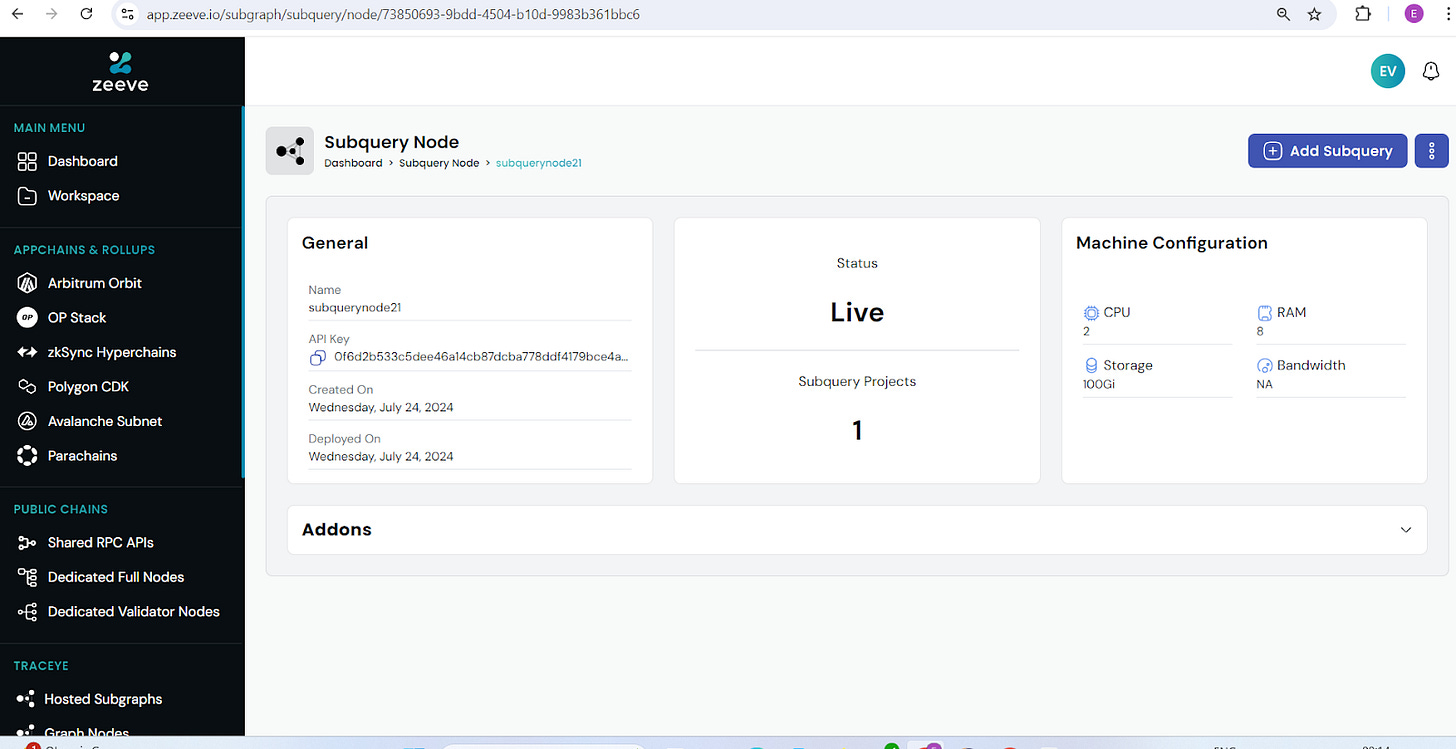
Task: Open the three-dot more options menu
Action: pos(1431,151)
